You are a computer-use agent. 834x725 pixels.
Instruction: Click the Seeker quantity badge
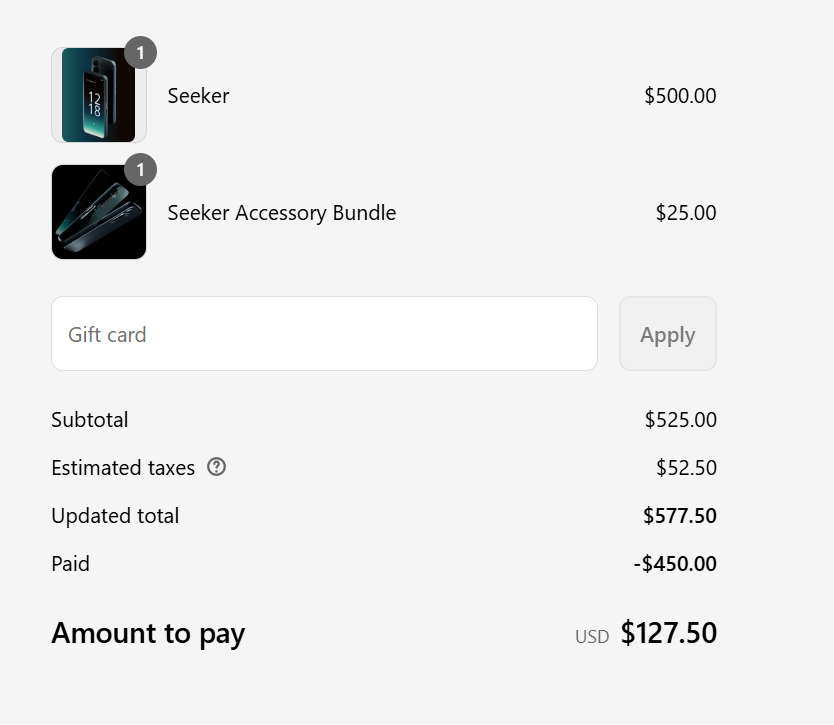(x=140, y=53)
